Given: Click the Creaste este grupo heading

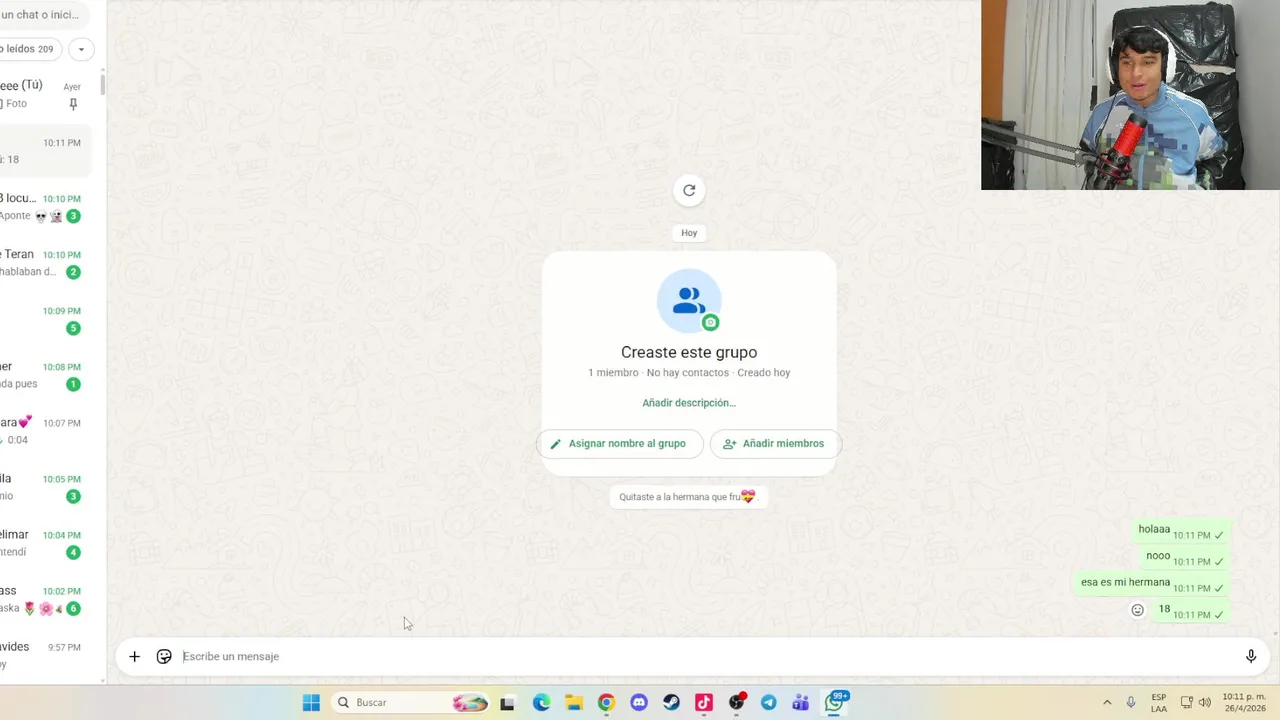Looking at the screenshot, I should (x=689, y=352).
